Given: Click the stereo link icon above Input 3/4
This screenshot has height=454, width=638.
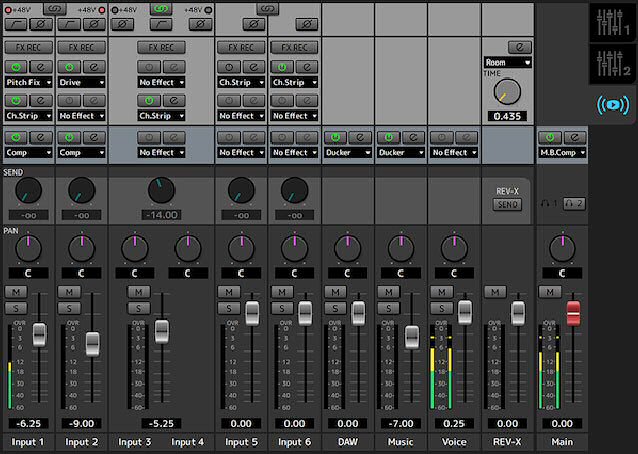Looking at the screenshot, I should coord(160,8).
